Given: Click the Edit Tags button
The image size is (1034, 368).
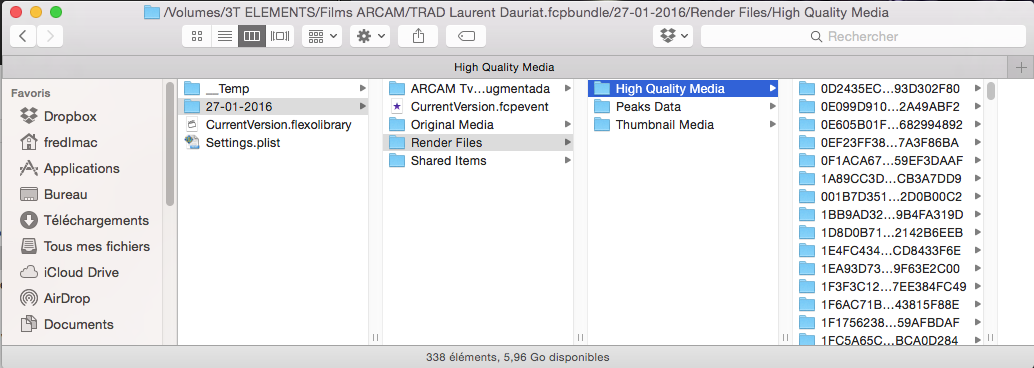Looking at the screenshot, I should coord(466,36).
